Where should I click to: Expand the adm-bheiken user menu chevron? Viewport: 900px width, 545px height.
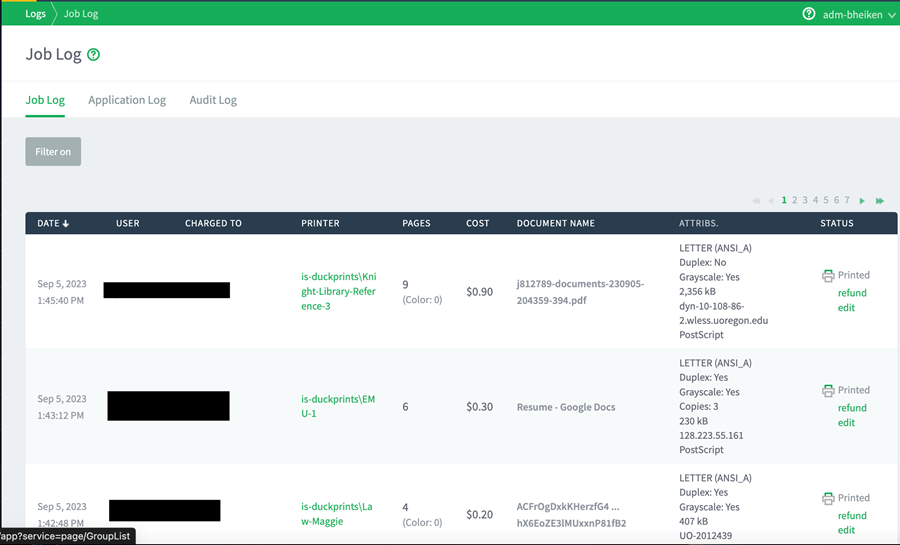point(891,15)
